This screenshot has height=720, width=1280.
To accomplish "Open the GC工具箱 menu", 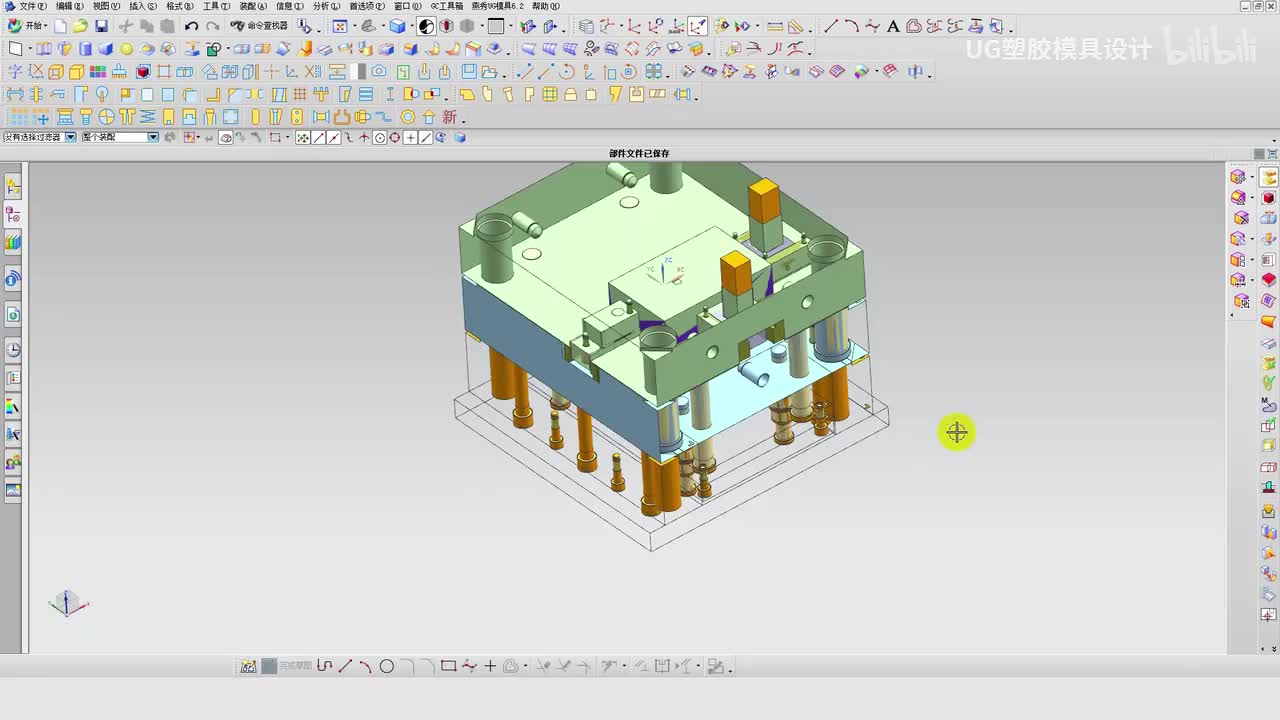I will pyautogui.click(x=447, y=6).
